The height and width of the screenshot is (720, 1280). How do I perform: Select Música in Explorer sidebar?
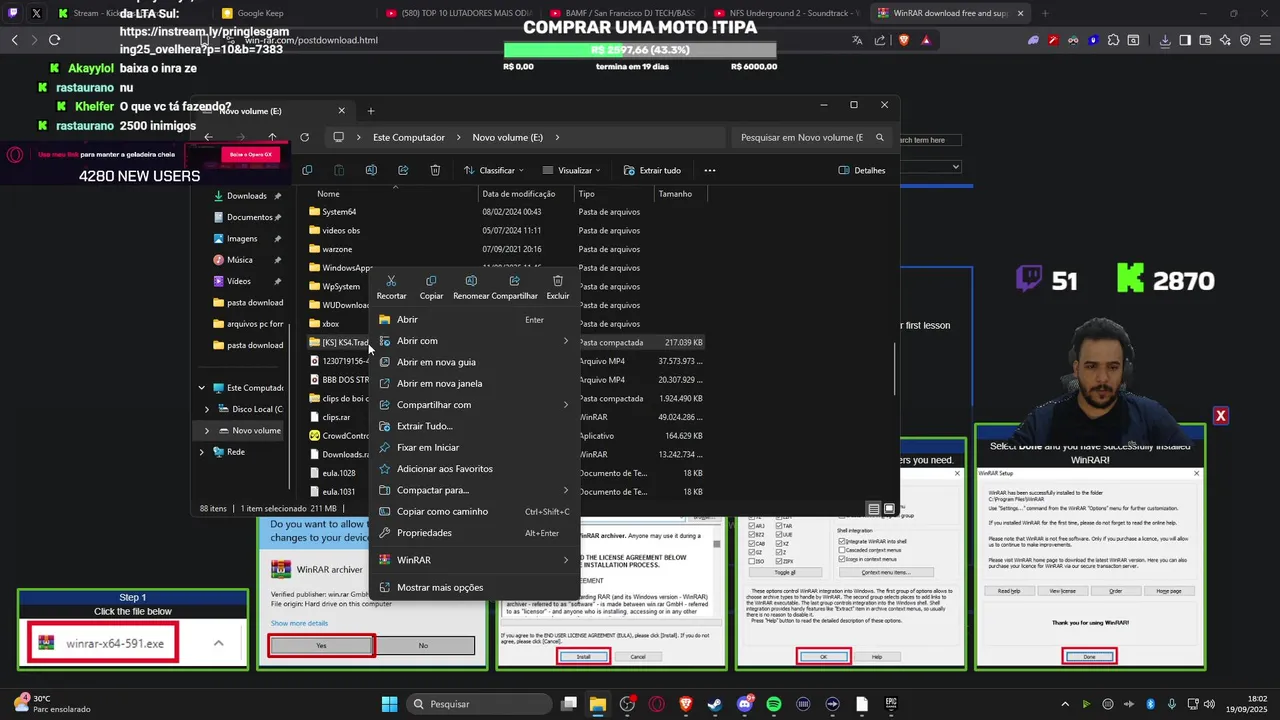239,260
